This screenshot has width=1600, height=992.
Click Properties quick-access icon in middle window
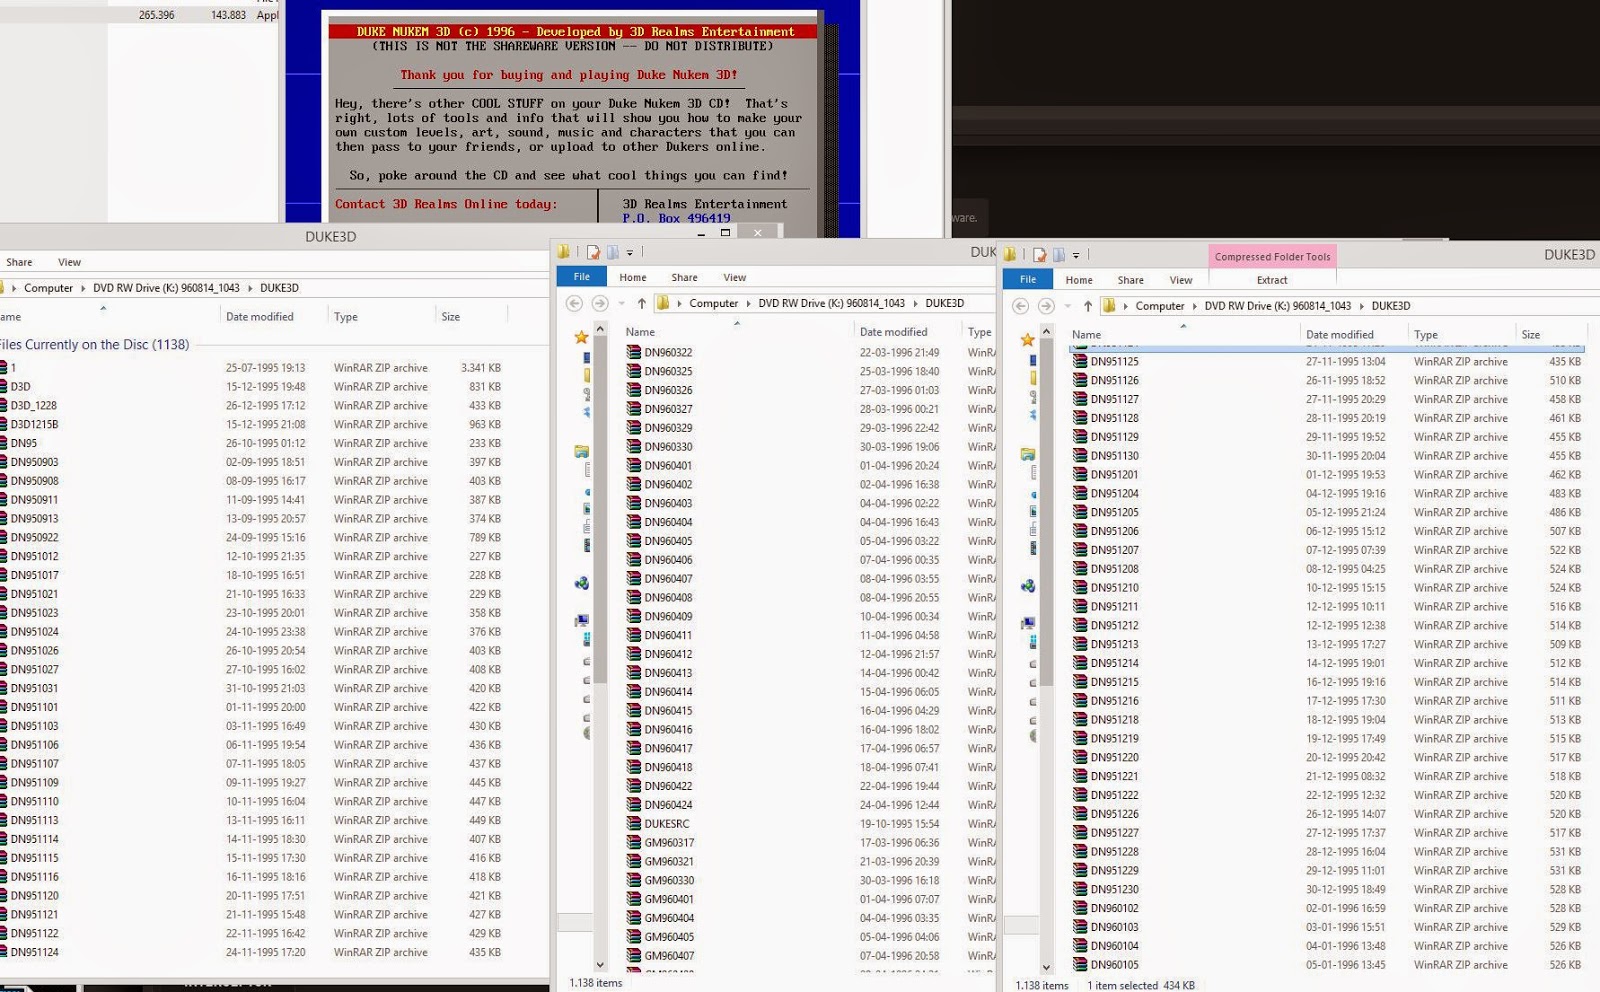click(593, 252)
